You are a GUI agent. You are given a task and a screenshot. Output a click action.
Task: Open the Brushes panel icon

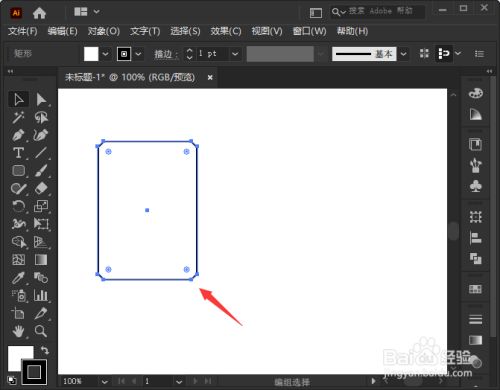click(x=475, y=165)
